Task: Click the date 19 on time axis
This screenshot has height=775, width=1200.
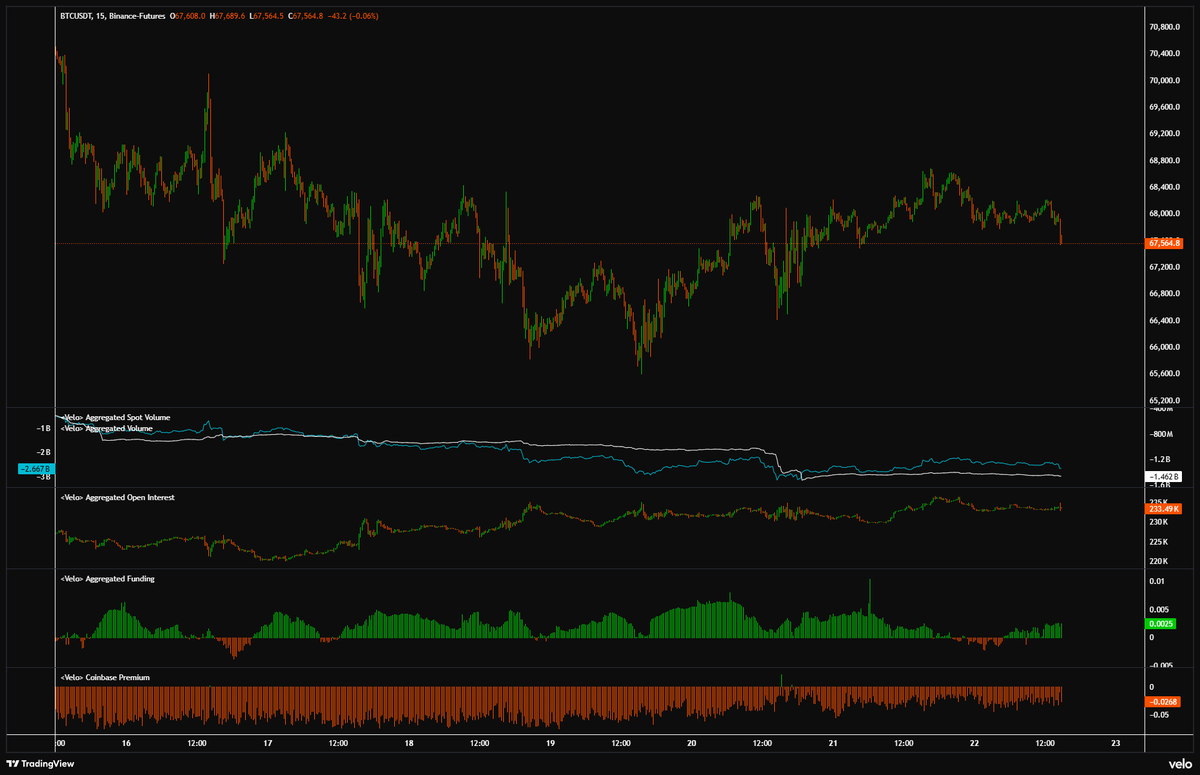Action: 550,744
